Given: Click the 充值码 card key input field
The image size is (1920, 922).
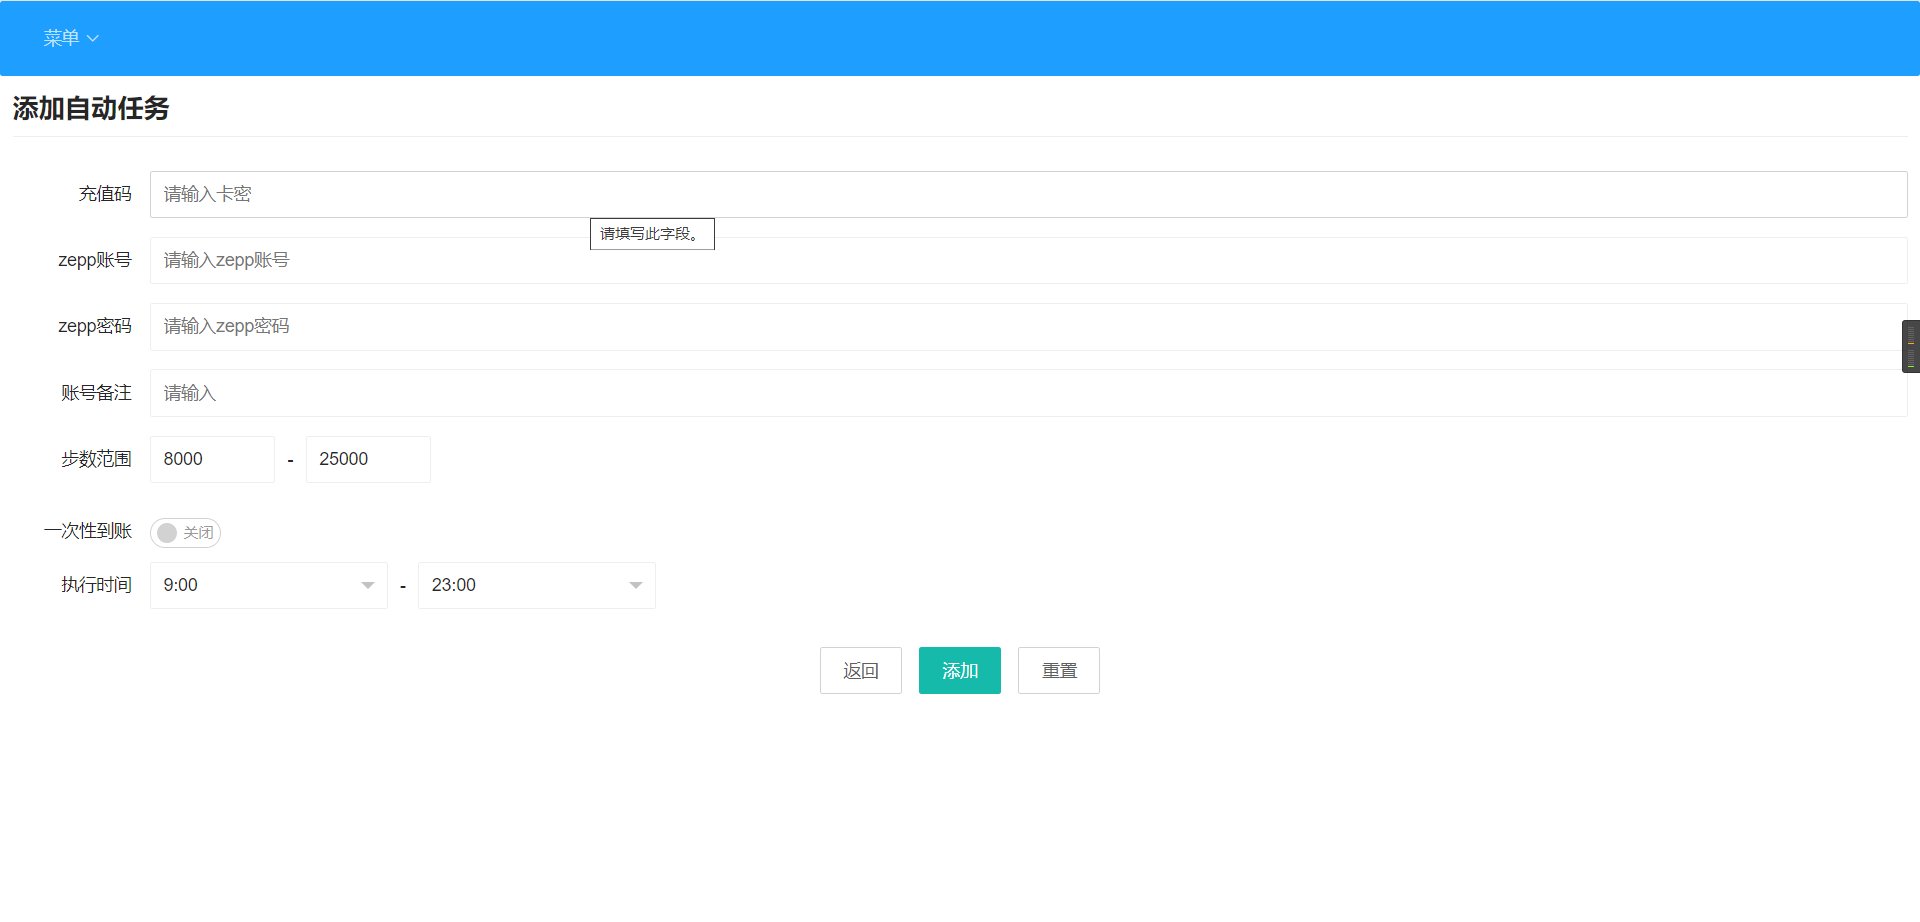Looking at the screenshot, I should coord(1028,194).
